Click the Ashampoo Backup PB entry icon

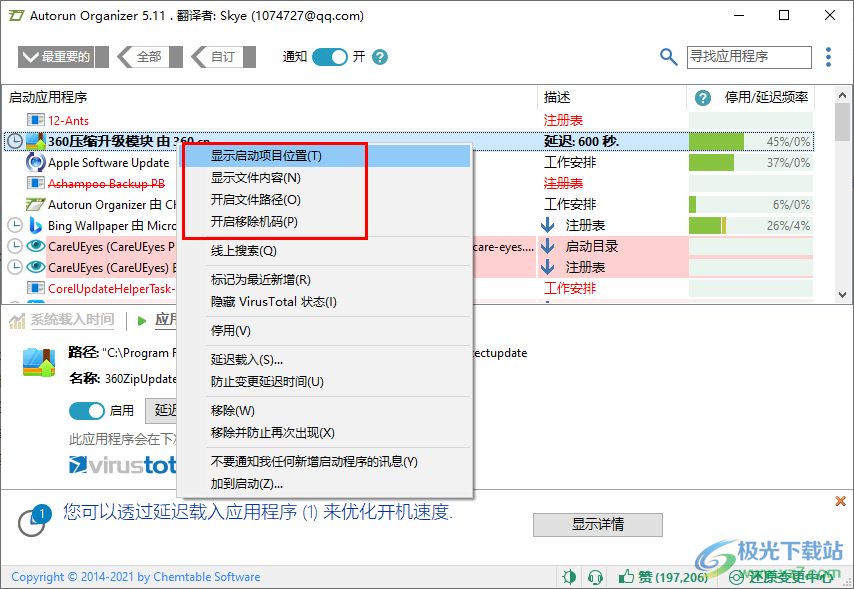35,183
